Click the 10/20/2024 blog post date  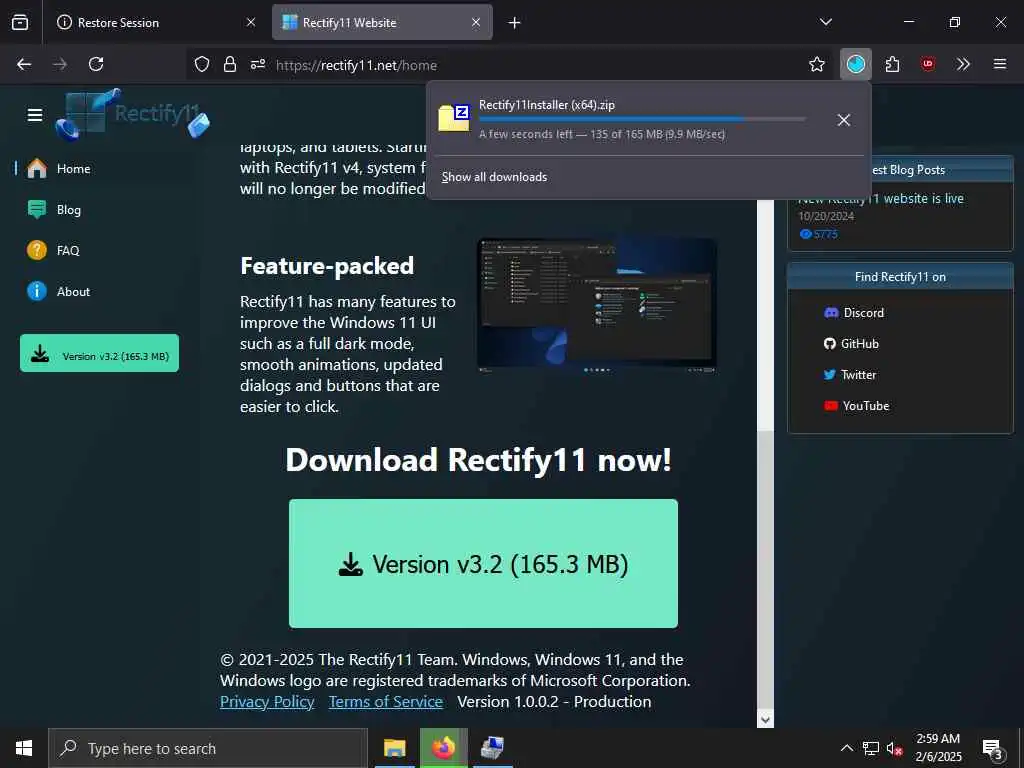[826, 216]
